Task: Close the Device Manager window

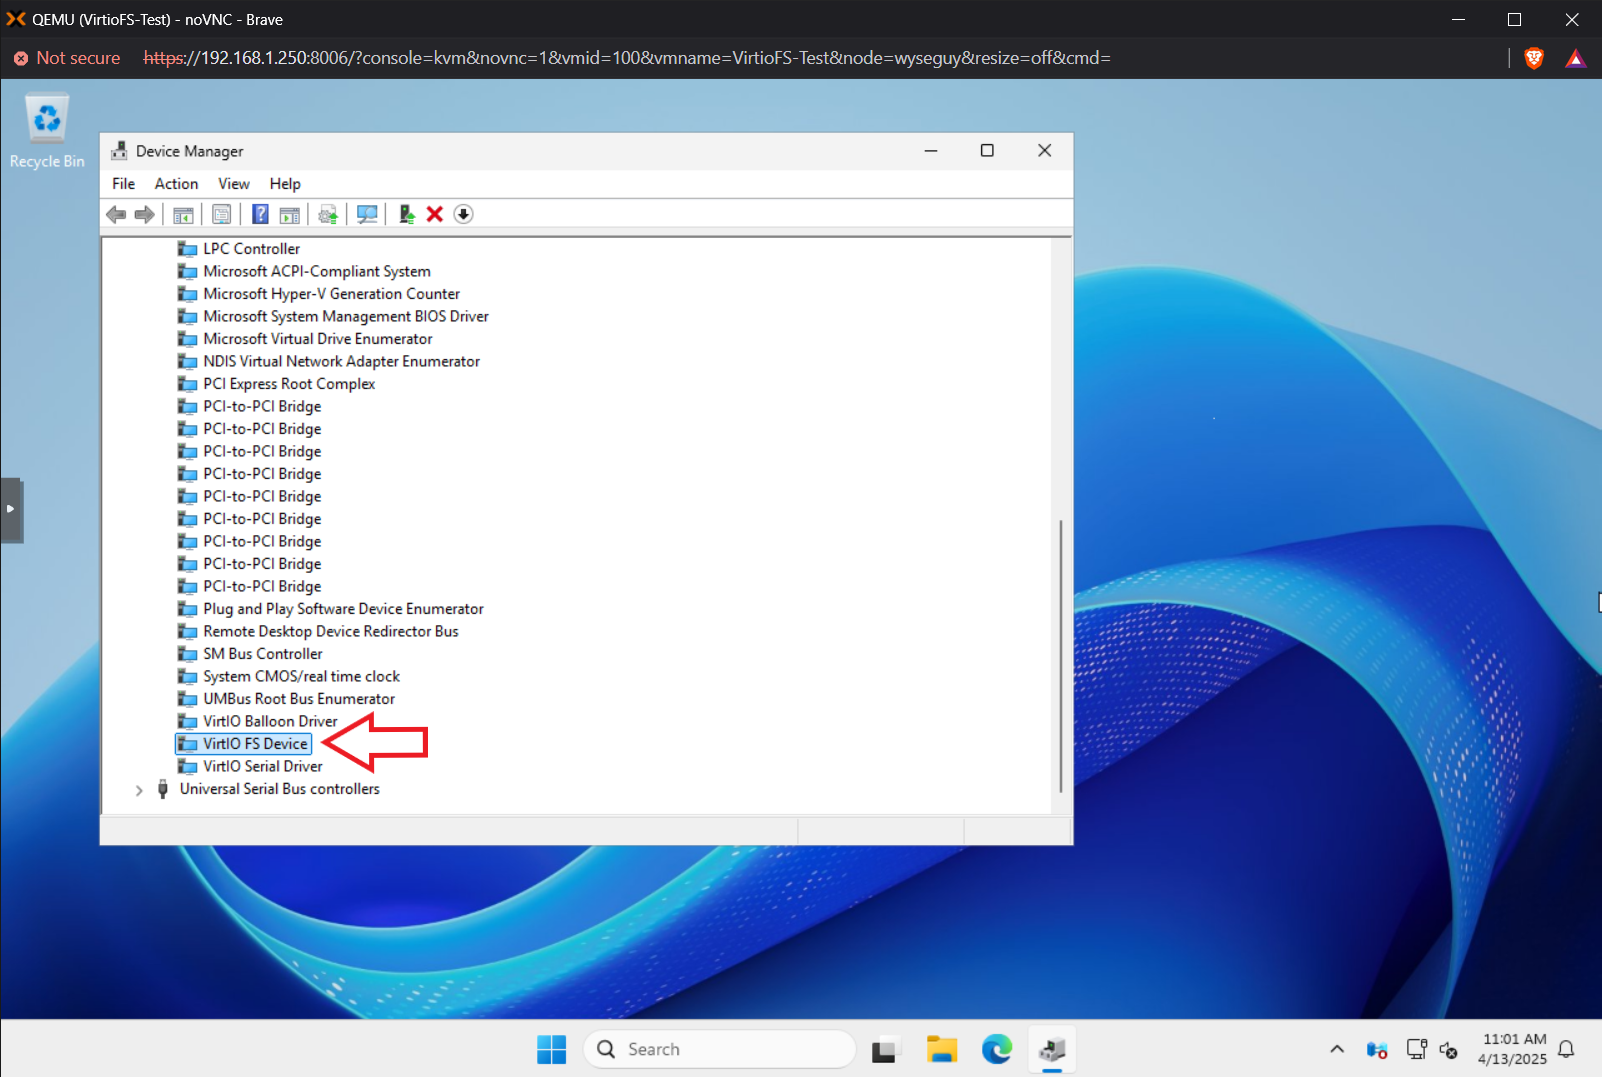Action: pos(1044,151)
